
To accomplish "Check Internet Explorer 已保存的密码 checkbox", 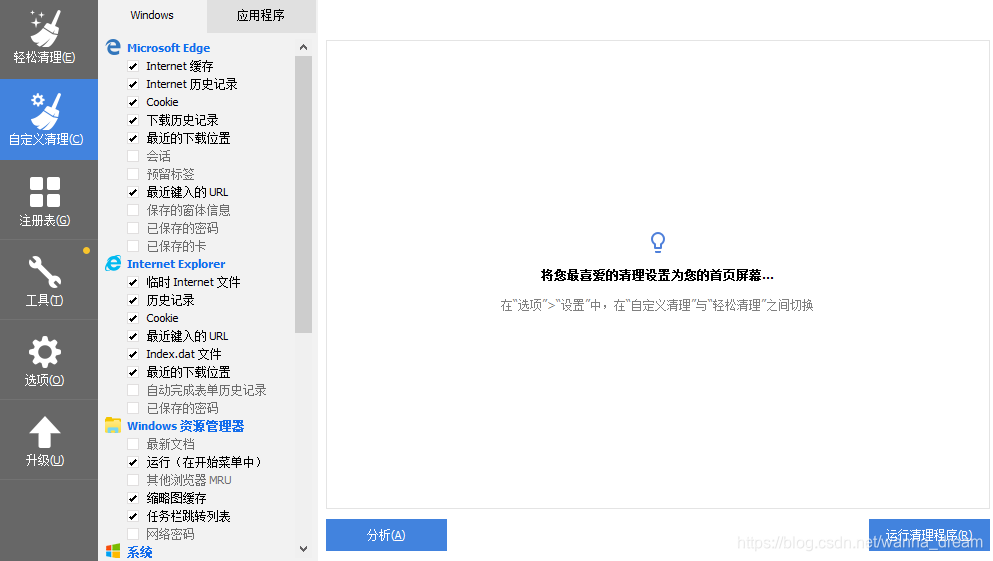I will 133,408.
